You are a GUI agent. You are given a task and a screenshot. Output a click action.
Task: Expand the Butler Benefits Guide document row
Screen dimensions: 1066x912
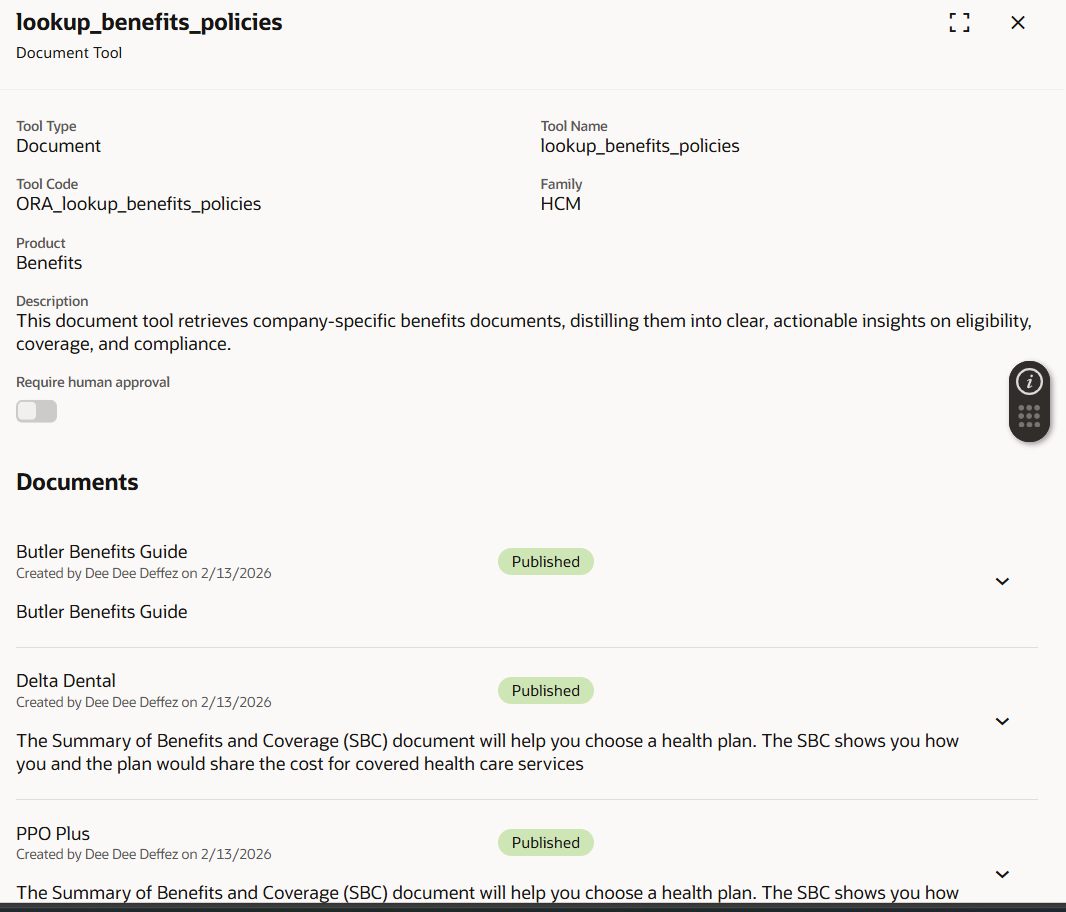pyautogui.click(x=1002, y=581)
